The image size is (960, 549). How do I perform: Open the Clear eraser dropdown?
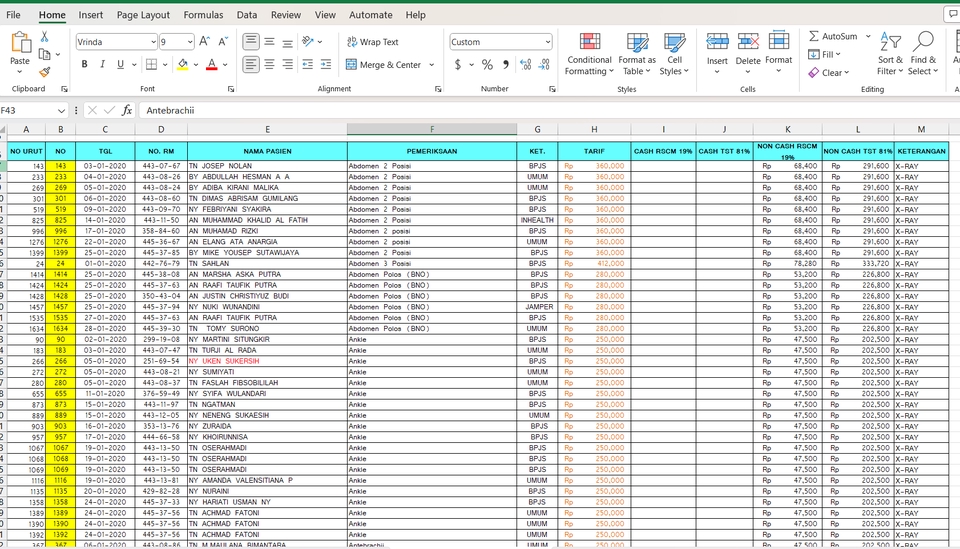click(829, 73)
